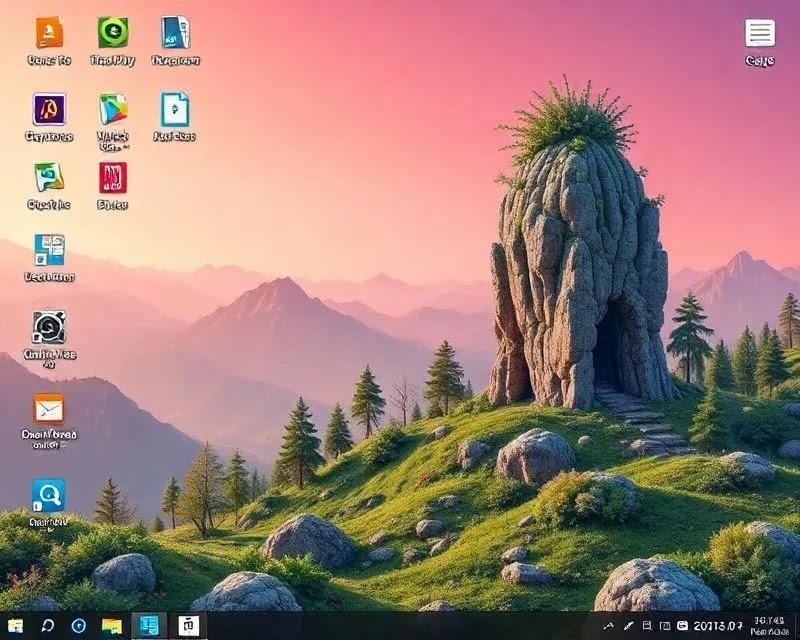Open the green and yellow puzzle-shaped icon
This screenshot has width=800, height=640.
coord(49,177)
